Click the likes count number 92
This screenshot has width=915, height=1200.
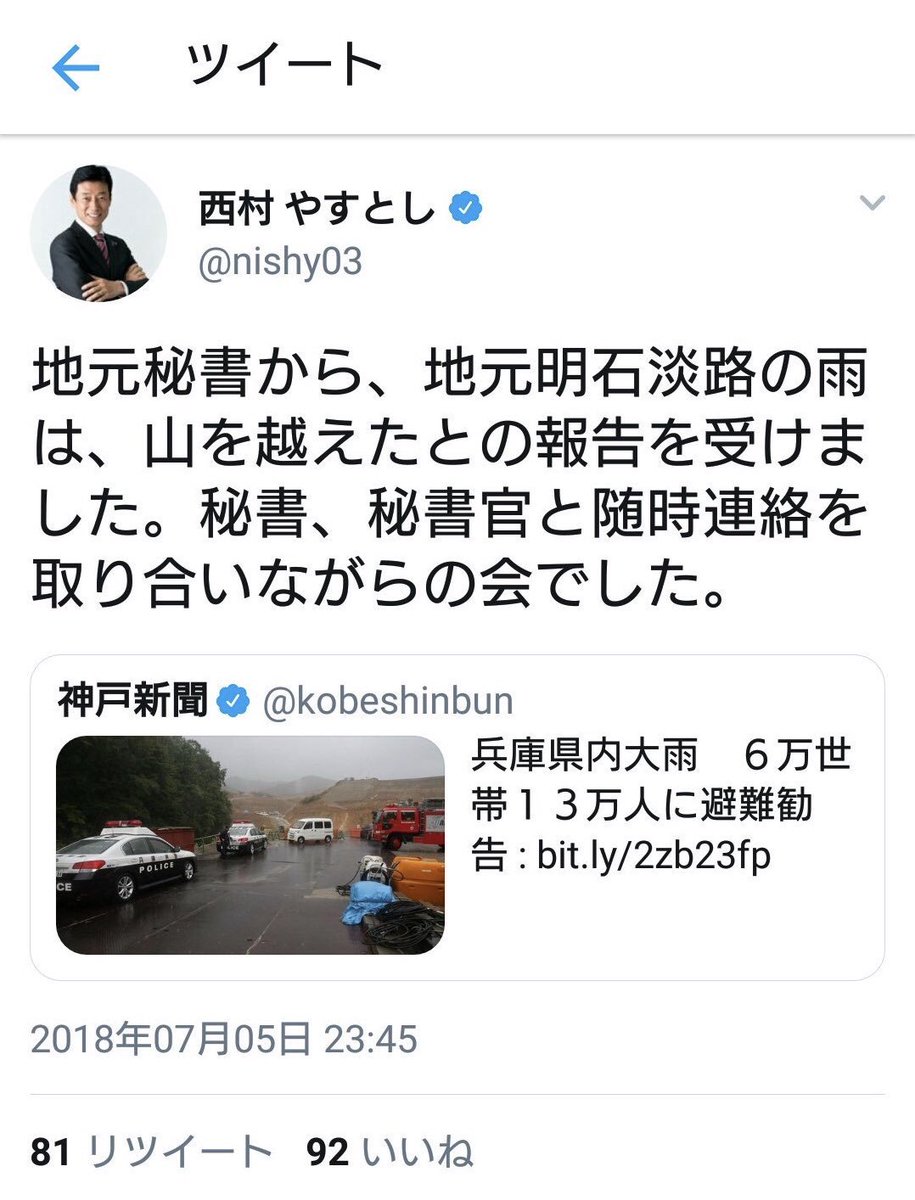coord(328,1152)
